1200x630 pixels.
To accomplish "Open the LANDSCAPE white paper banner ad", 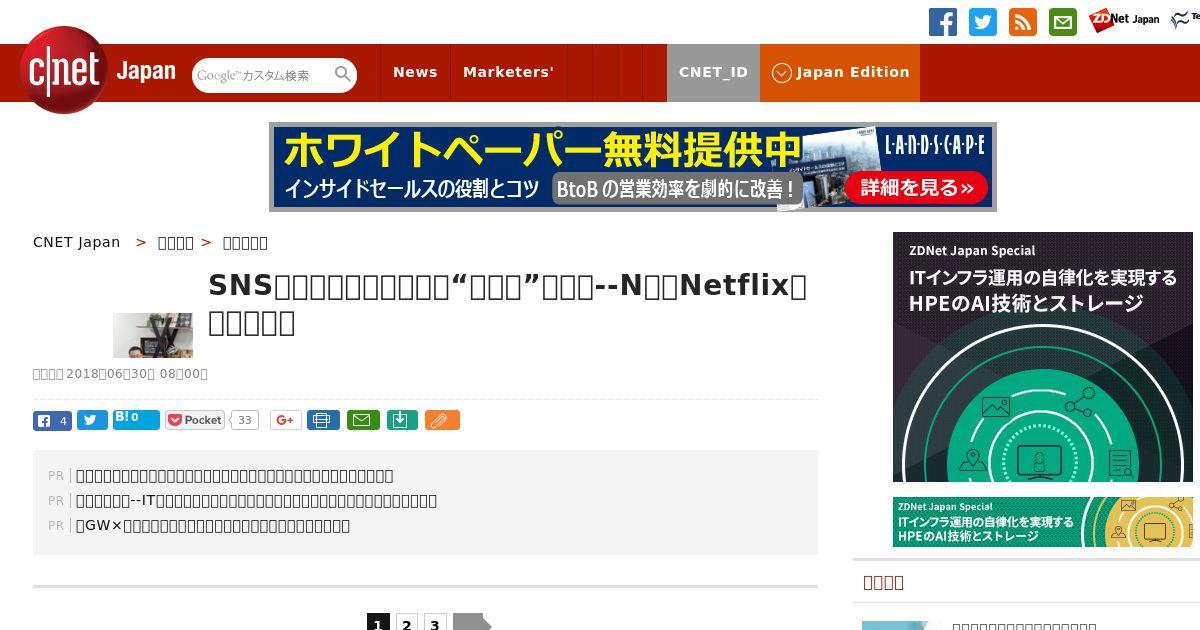I will click(x=633, y=167).
